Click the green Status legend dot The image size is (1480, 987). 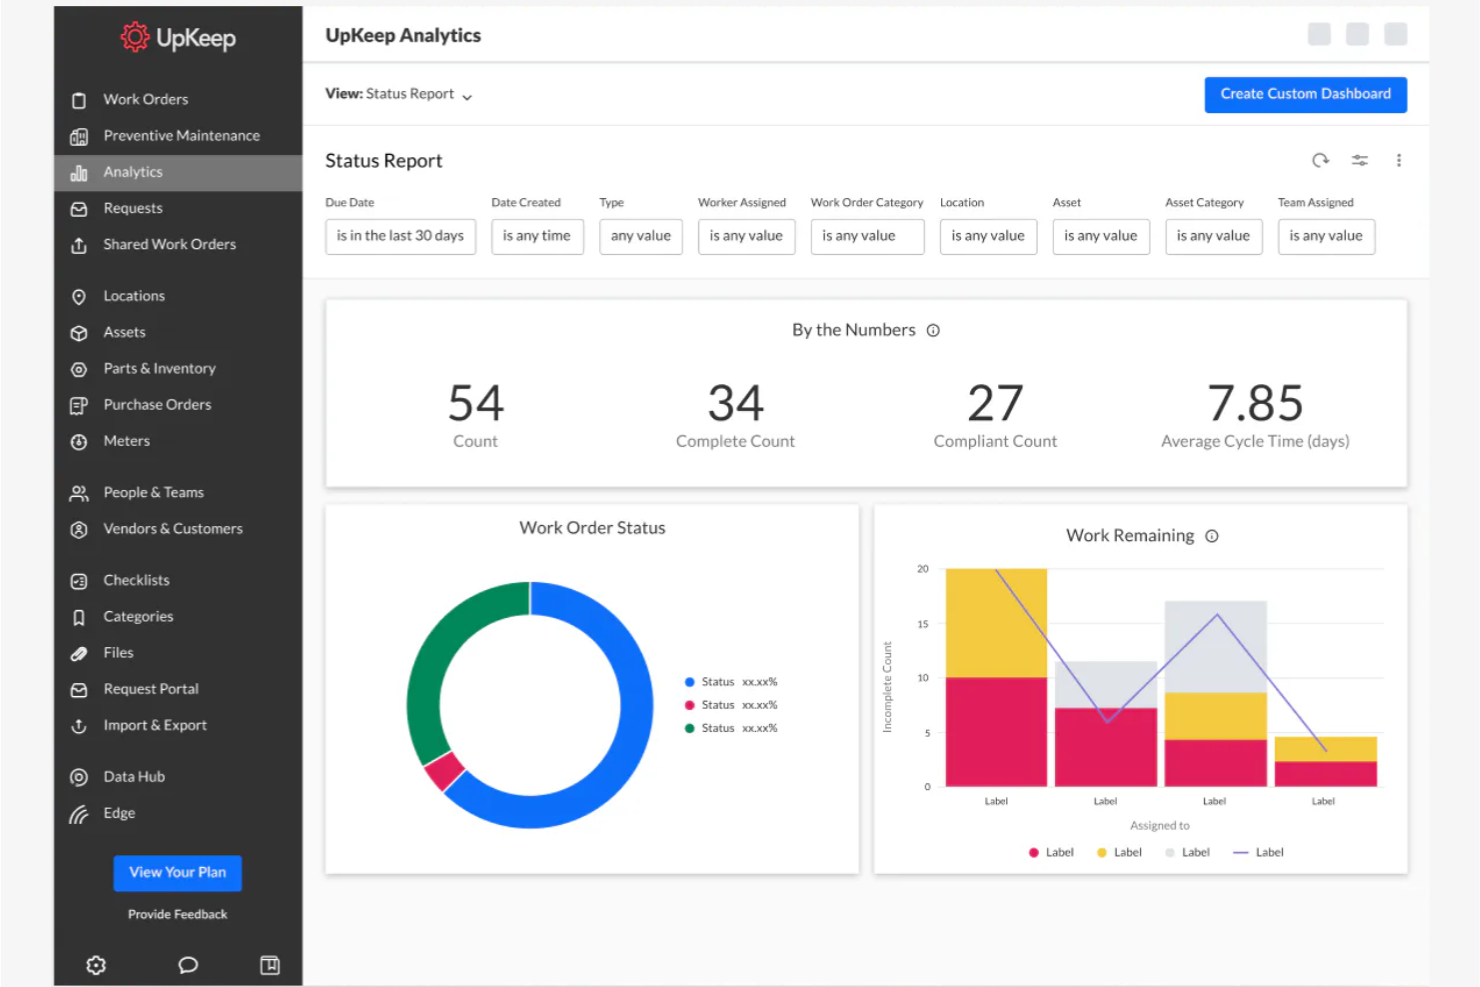(x=690, y=728)
